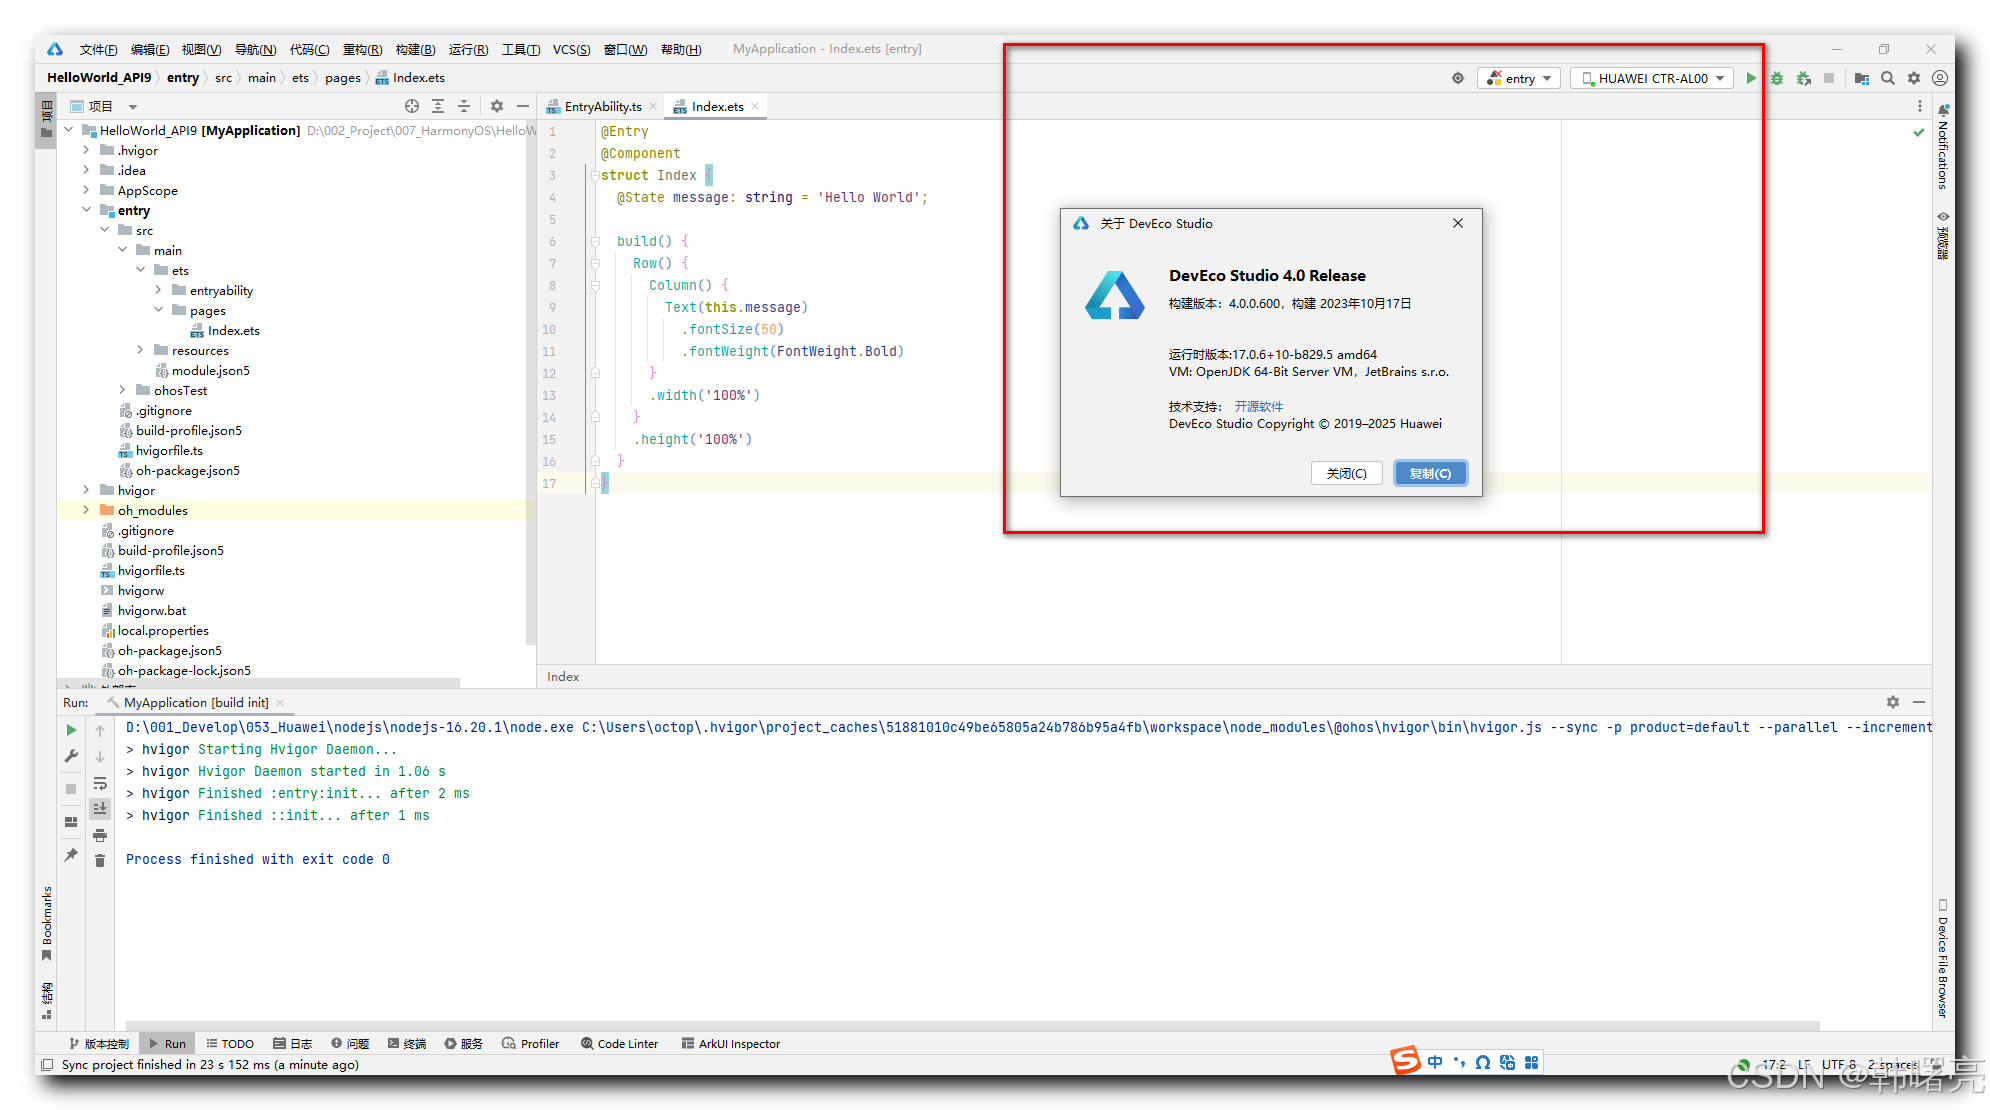Clear Run output with trash icon
1990x1110 pixels.
coord(100,861)
